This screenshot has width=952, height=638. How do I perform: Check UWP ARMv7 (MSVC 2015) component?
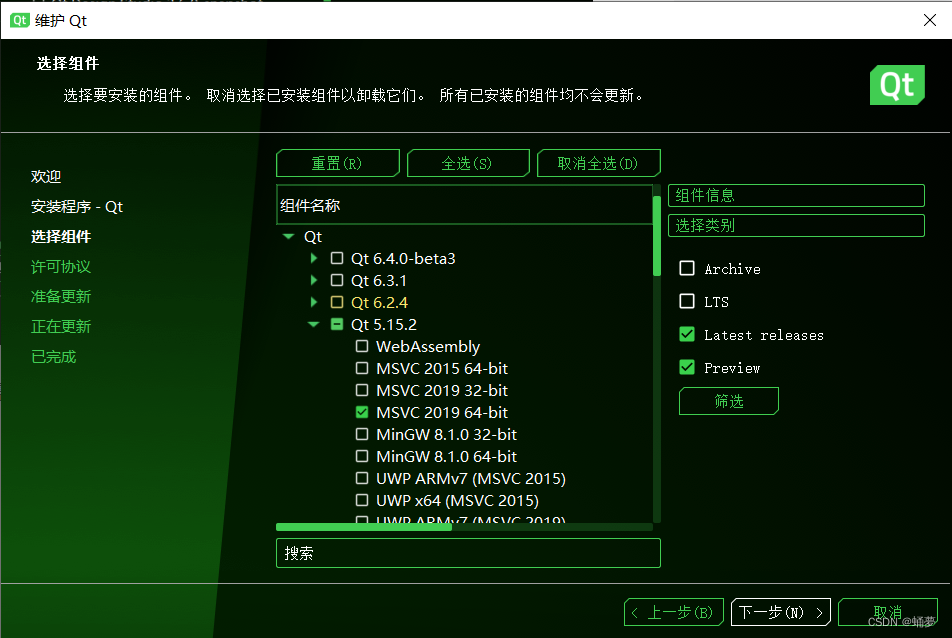click(362, 478)
